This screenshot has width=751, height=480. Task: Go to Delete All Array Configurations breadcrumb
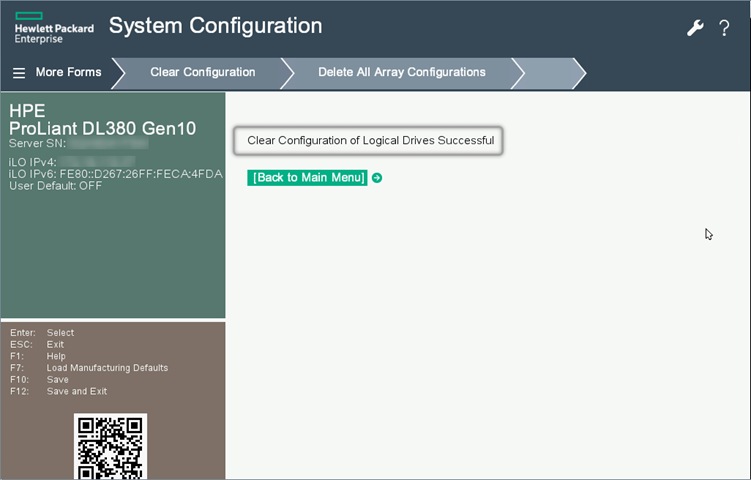pos(402,72)
